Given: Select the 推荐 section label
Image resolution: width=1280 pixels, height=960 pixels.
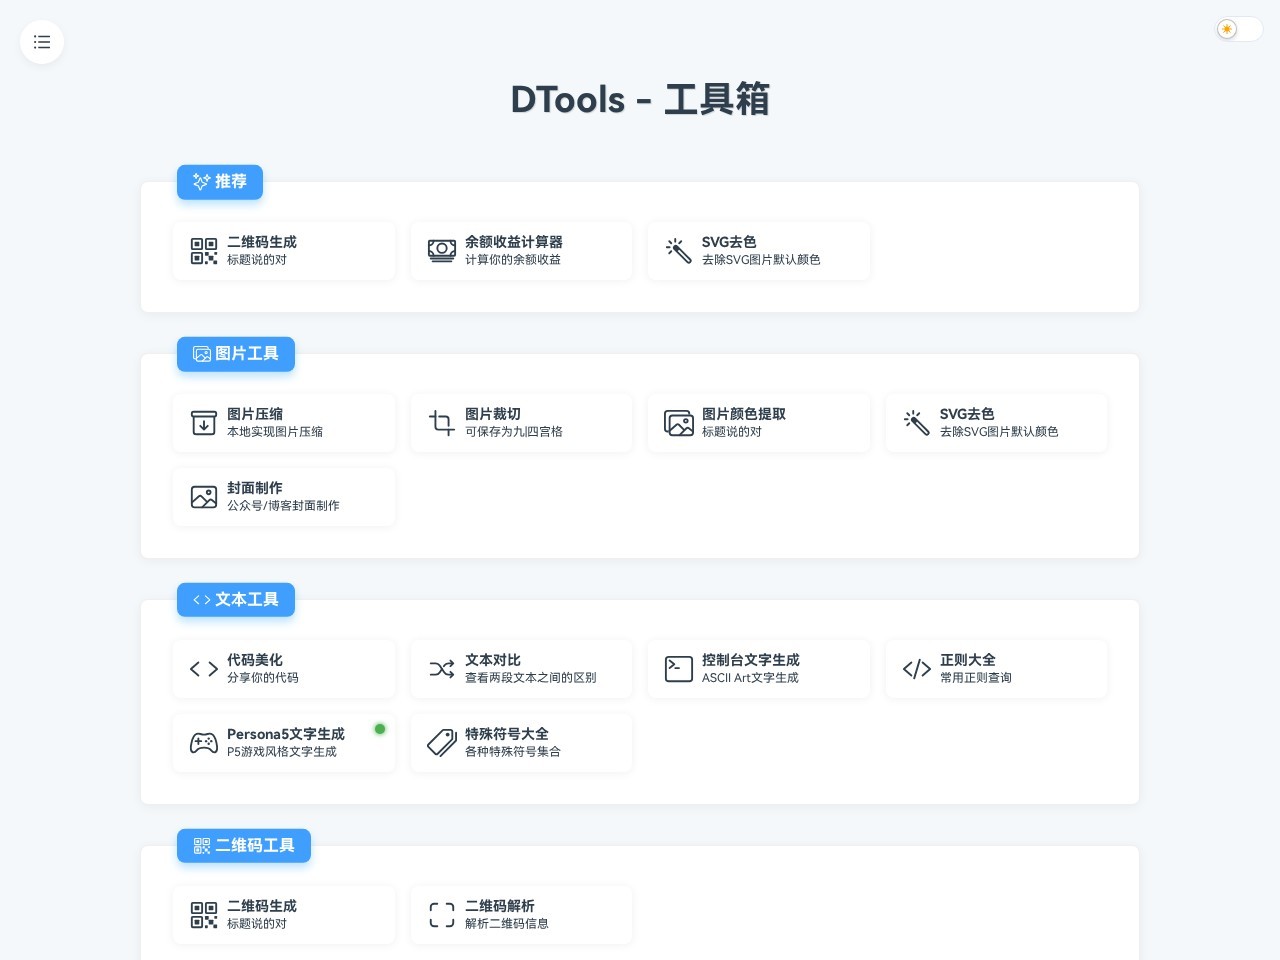Looking at the screenshot, I should [220, 182].
